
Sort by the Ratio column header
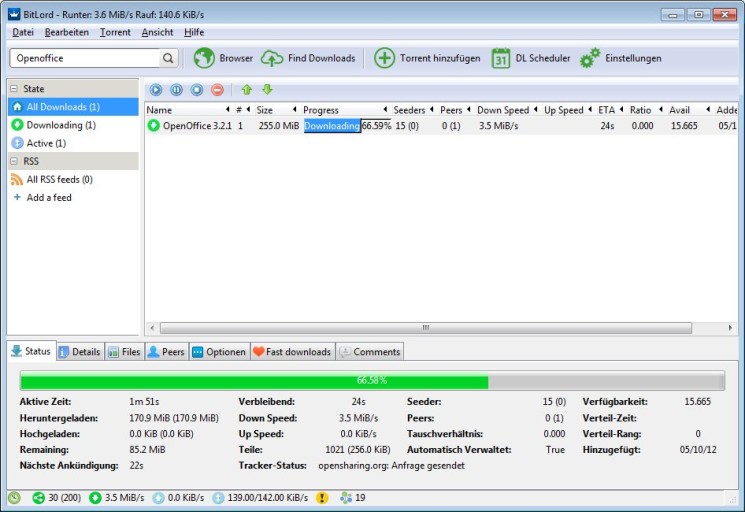(x=645, y=110)
